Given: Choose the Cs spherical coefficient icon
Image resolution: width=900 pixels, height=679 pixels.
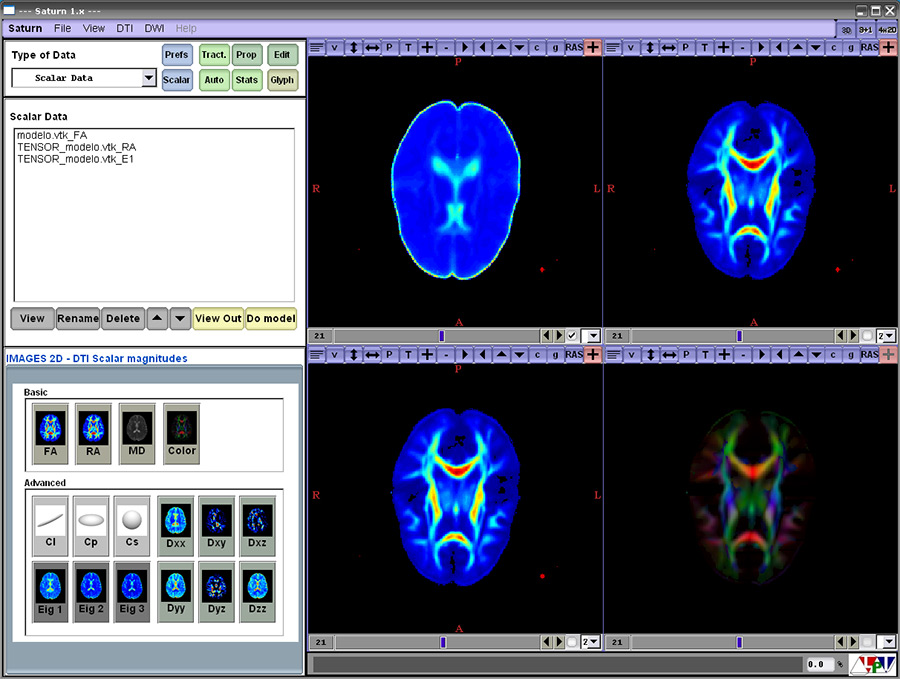Looking at the screenshot, I should pyautogui.click(x=132, y=526).
